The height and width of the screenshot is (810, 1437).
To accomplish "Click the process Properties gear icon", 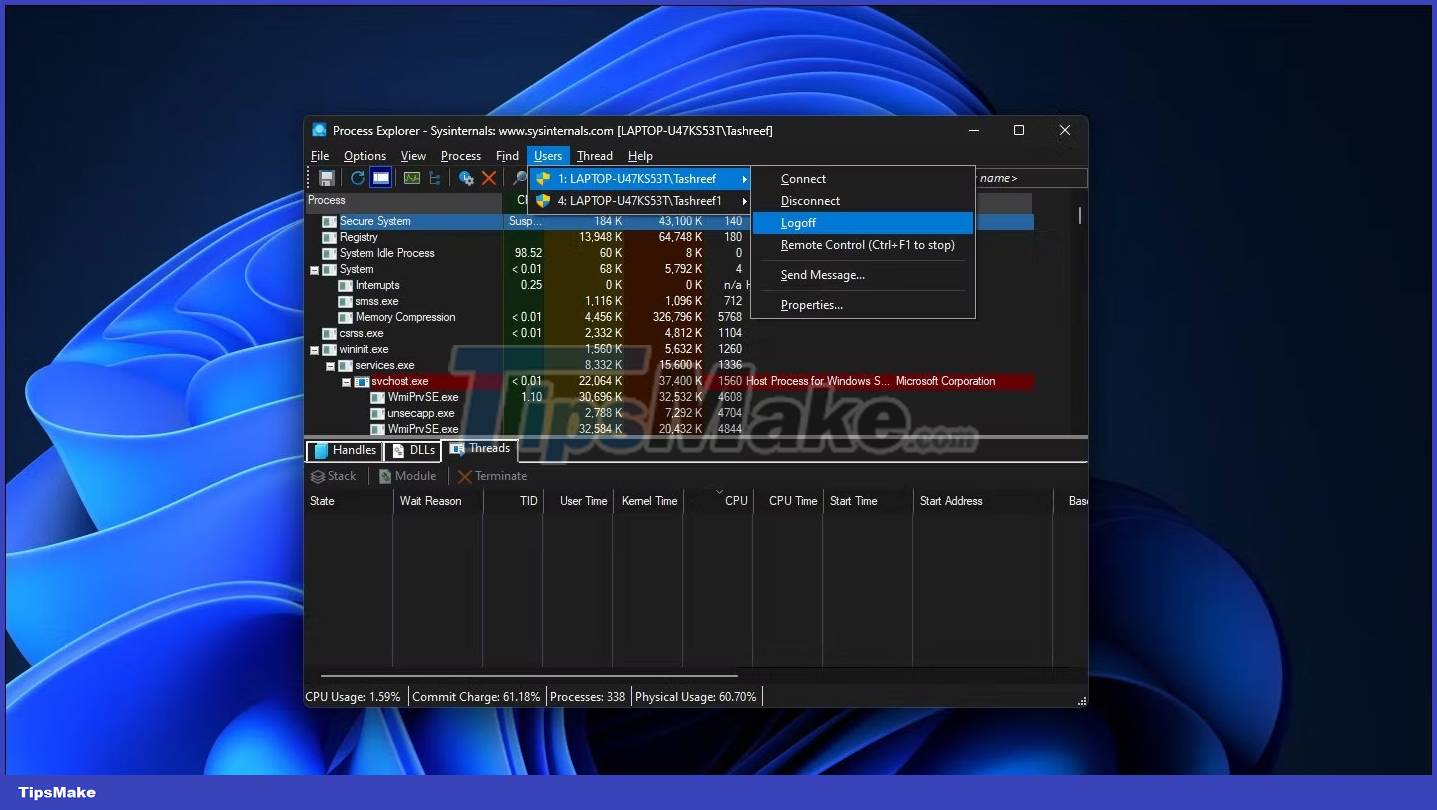I will click(466, 178).
